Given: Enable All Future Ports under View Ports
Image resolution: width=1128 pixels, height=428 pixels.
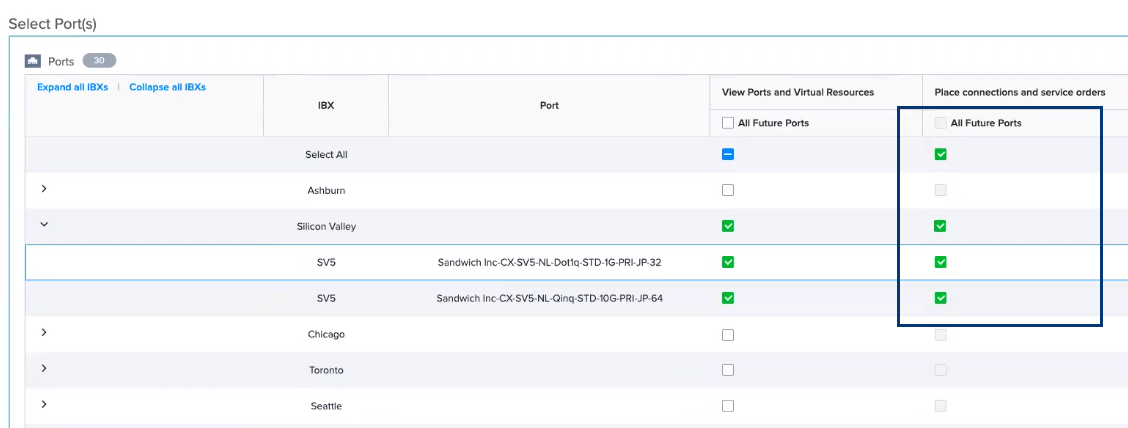Looking at the screenshot, I should coord(728,123).
